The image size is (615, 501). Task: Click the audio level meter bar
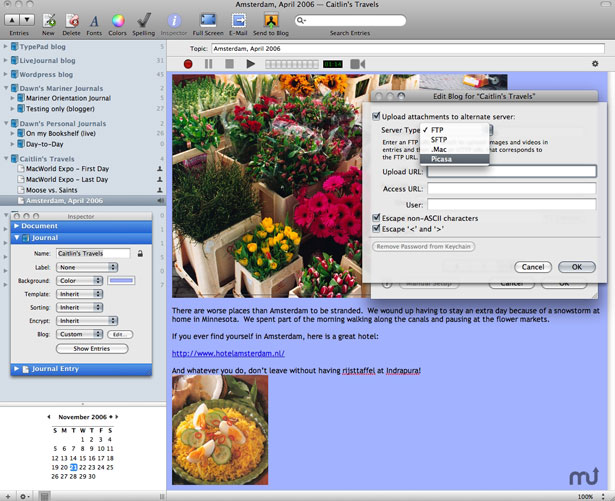pos(292,64)
